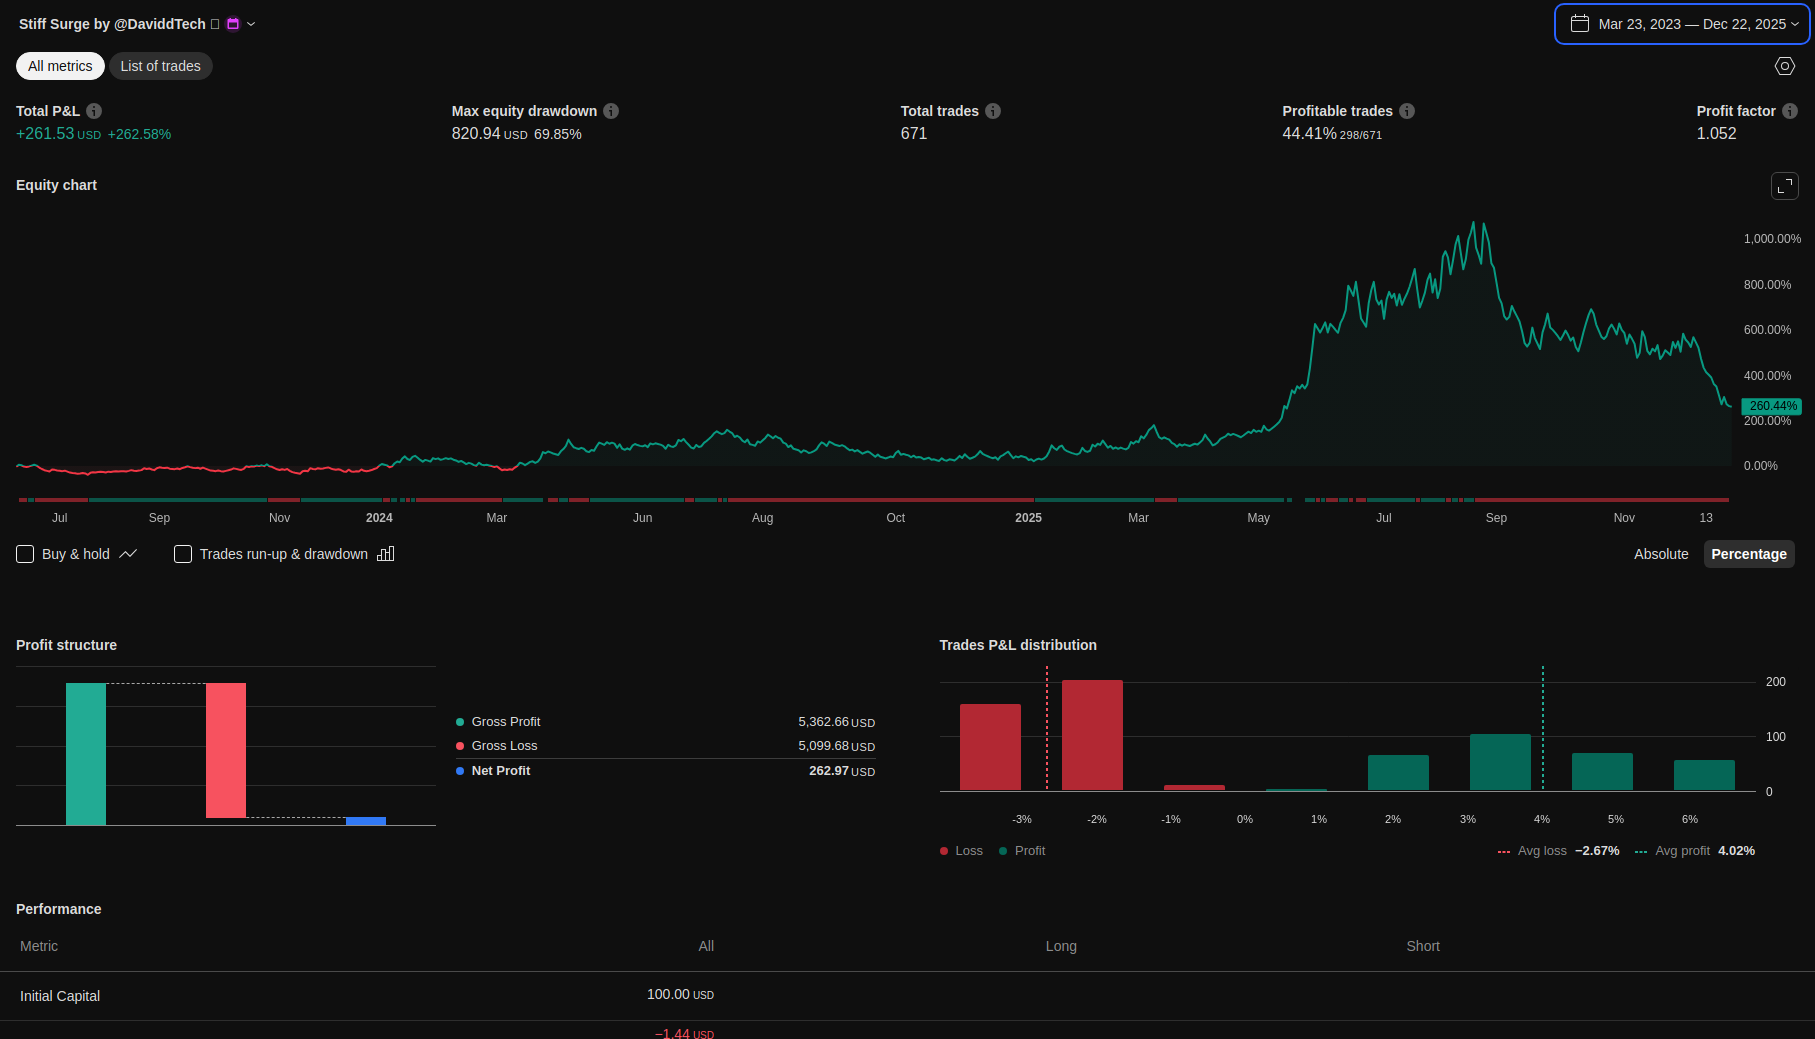1815x1039 pixels.
Task: Switch equity chart to Absolute values
Action: pos(1661,554)
